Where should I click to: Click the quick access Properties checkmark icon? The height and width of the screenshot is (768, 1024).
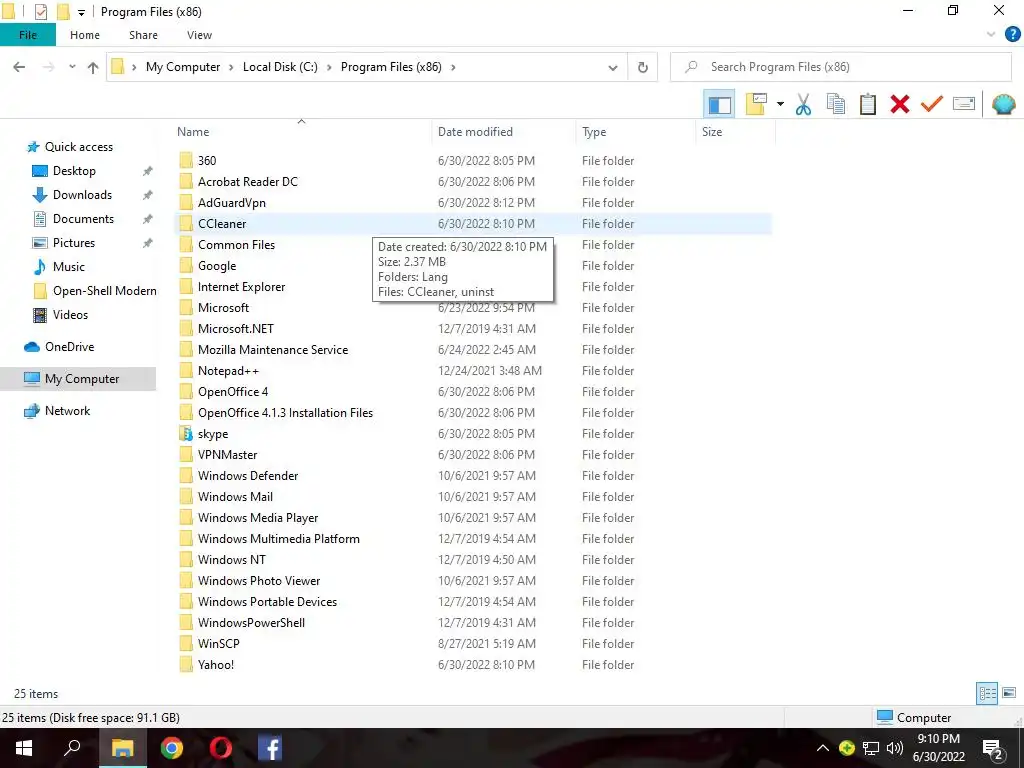coord(40,12)
